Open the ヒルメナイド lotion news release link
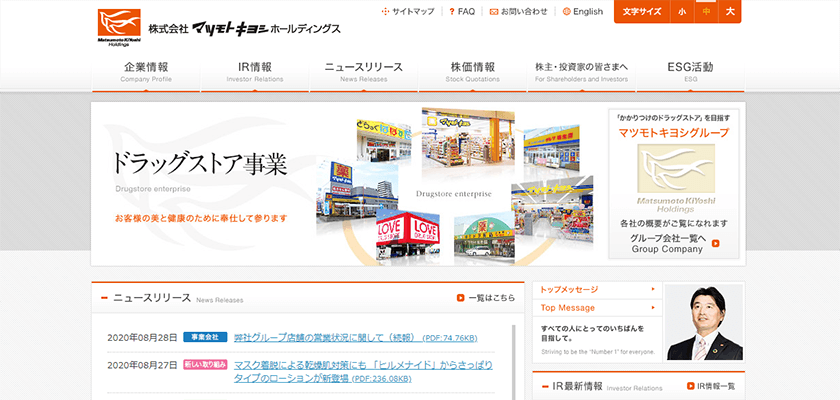 tap(363, 372)
